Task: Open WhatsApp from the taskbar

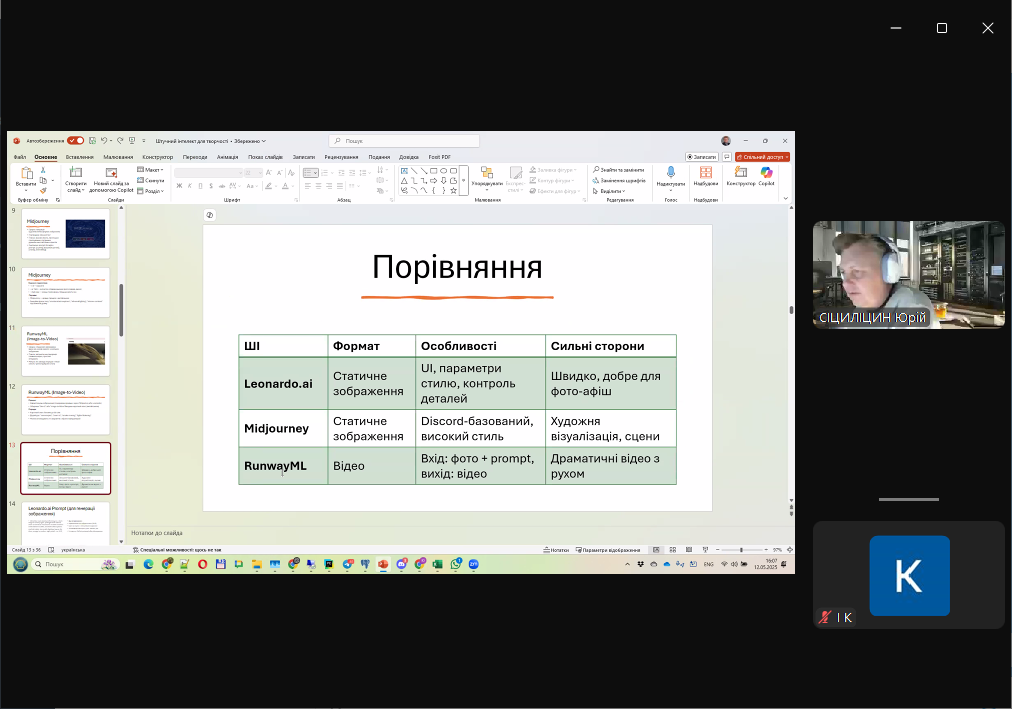Action: pyautogui.click(x=456, y=564)
